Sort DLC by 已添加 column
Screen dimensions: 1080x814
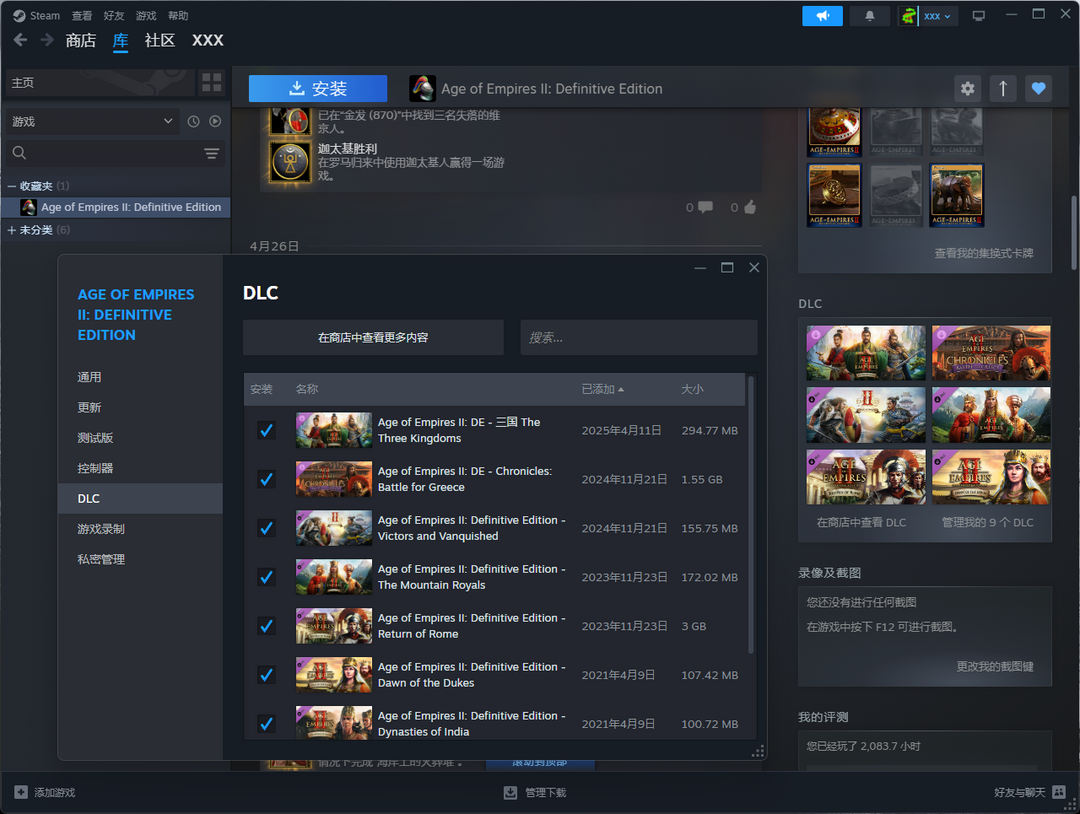[x=602, y=389]
